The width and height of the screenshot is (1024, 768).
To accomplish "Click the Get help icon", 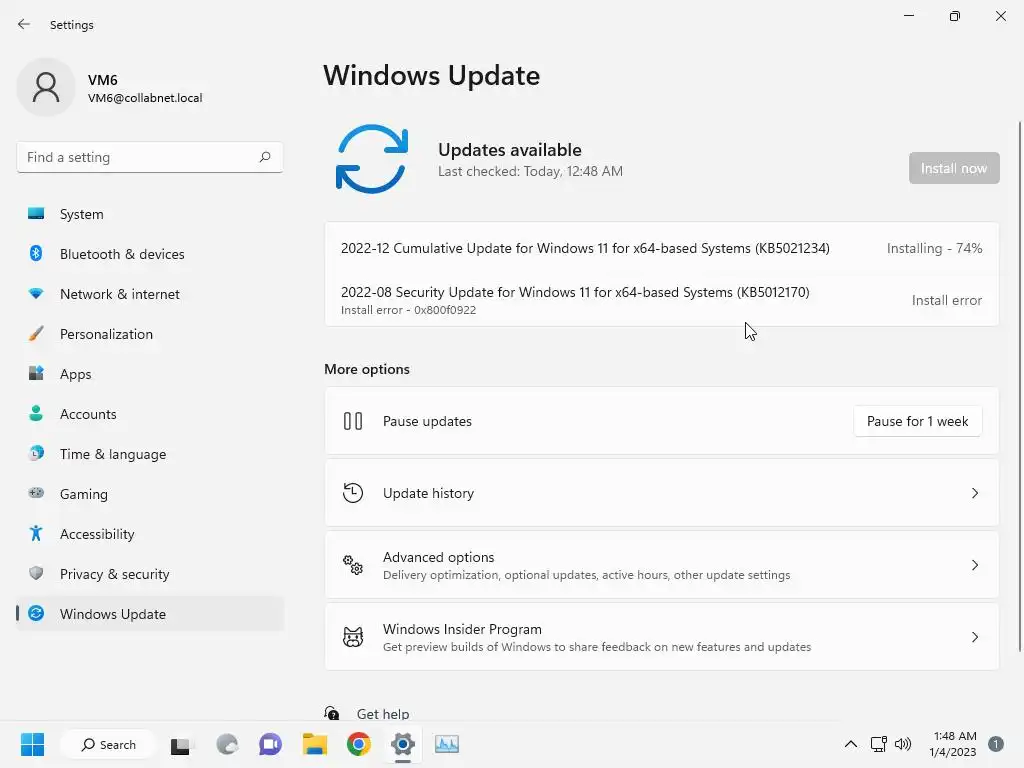I will [332, 713].
